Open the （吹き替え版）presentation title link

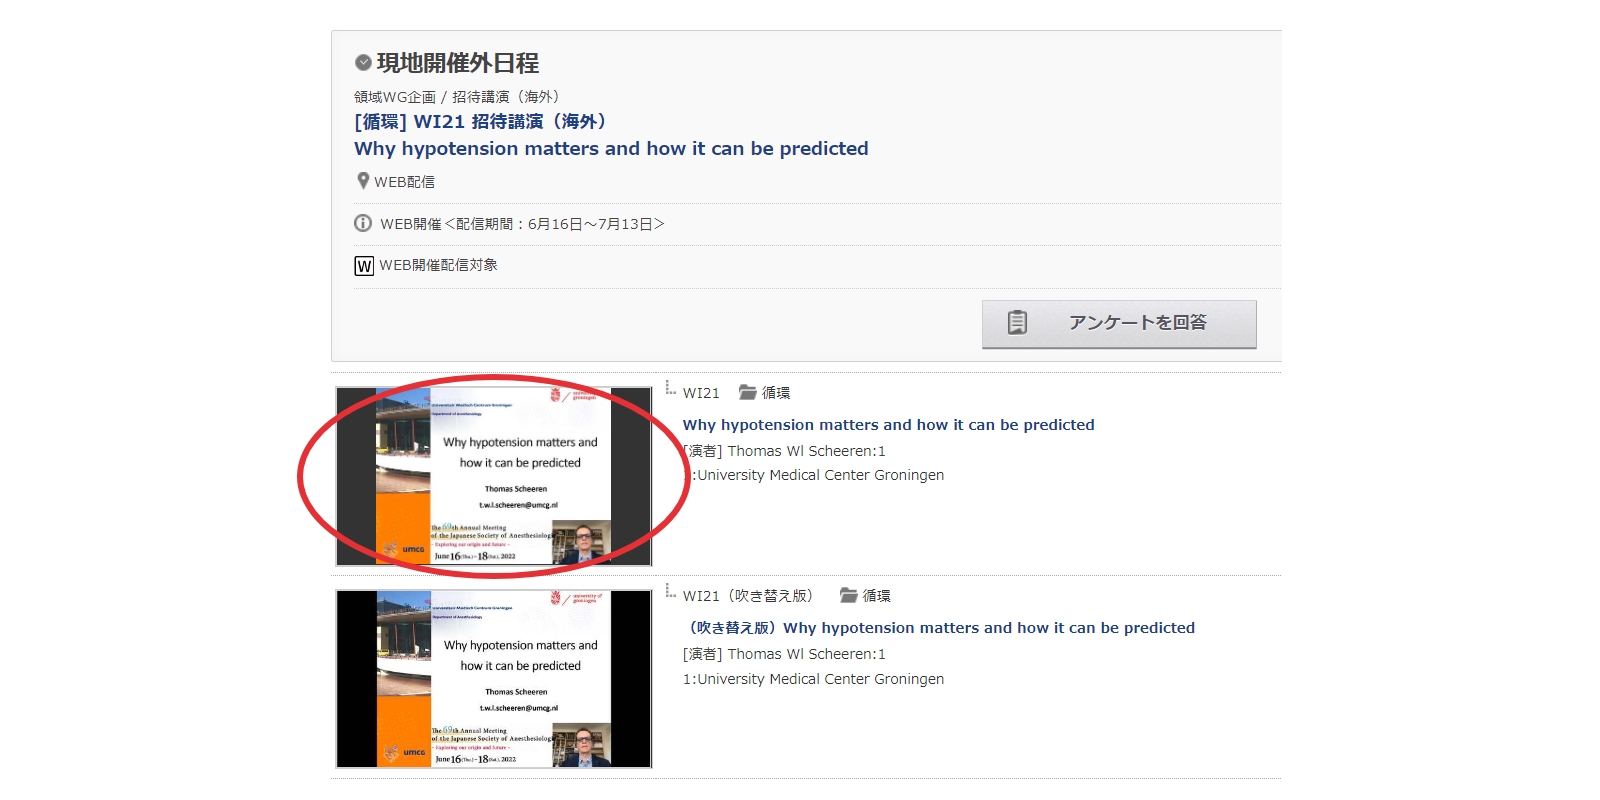click(x=938, y=628)
